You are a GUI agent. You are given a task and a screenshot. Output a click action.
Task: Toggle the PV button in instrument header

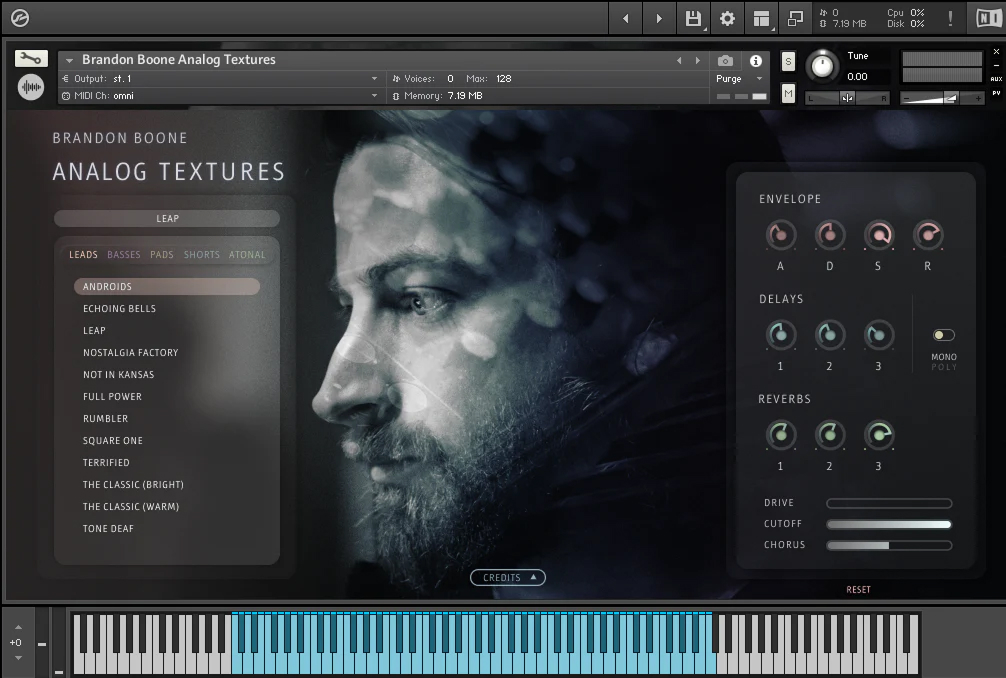point(996,93)
